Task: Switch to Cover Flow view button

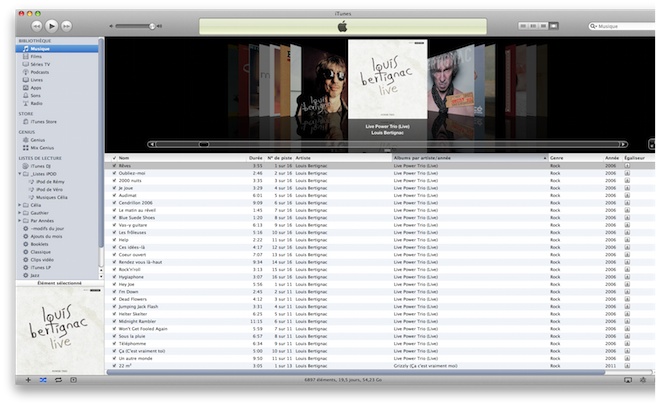Action: pyautogui.click(x=554, y=26)
